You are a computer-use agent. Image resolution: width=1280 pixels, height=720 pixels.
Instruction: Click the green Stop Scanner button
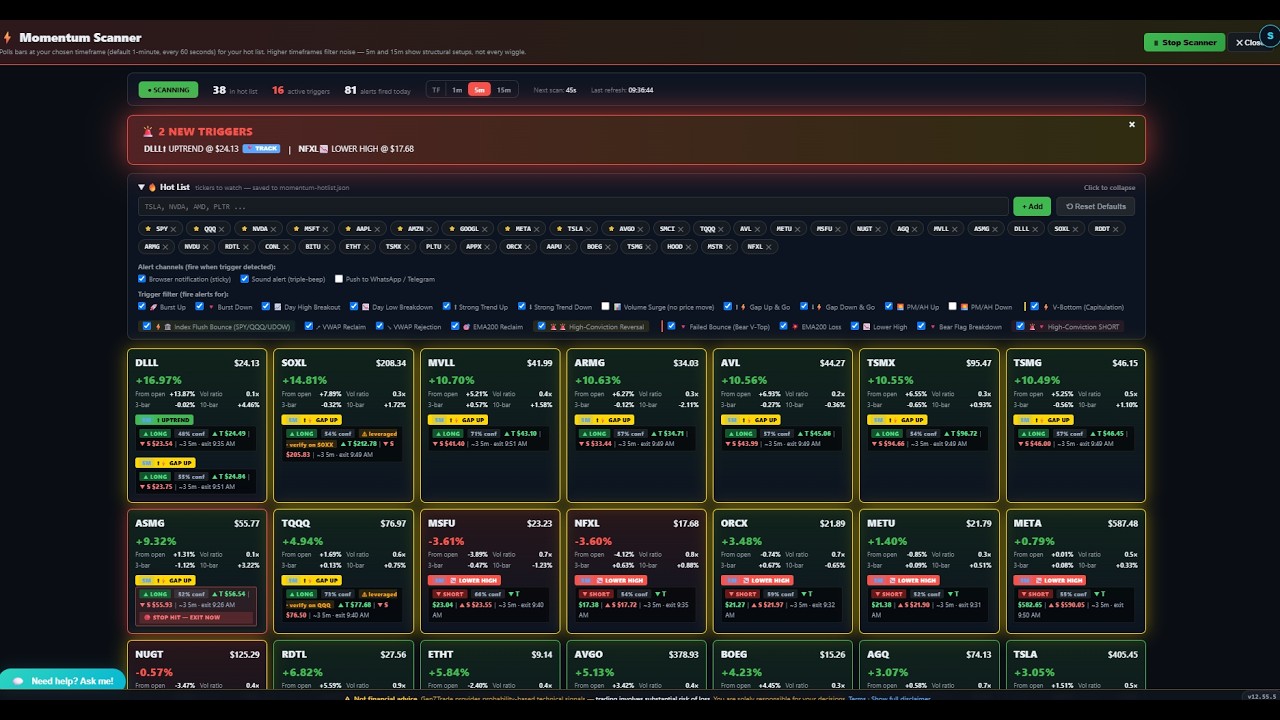click(x=1184, y=42)
